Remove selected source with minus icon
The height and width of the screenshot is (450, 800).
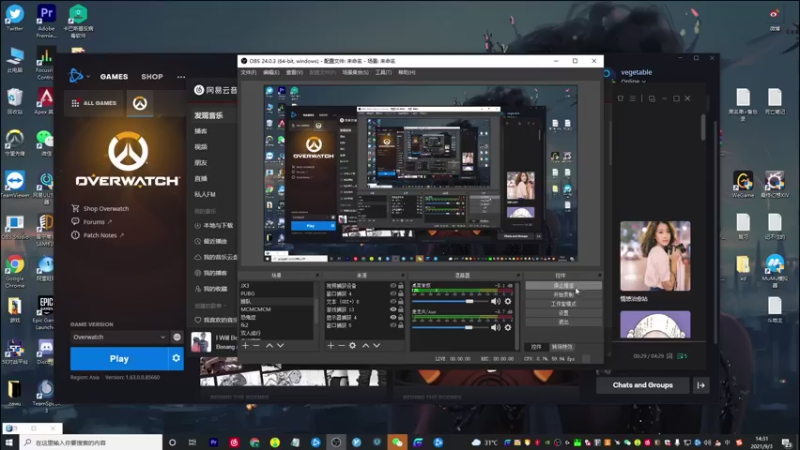[341, 345]
